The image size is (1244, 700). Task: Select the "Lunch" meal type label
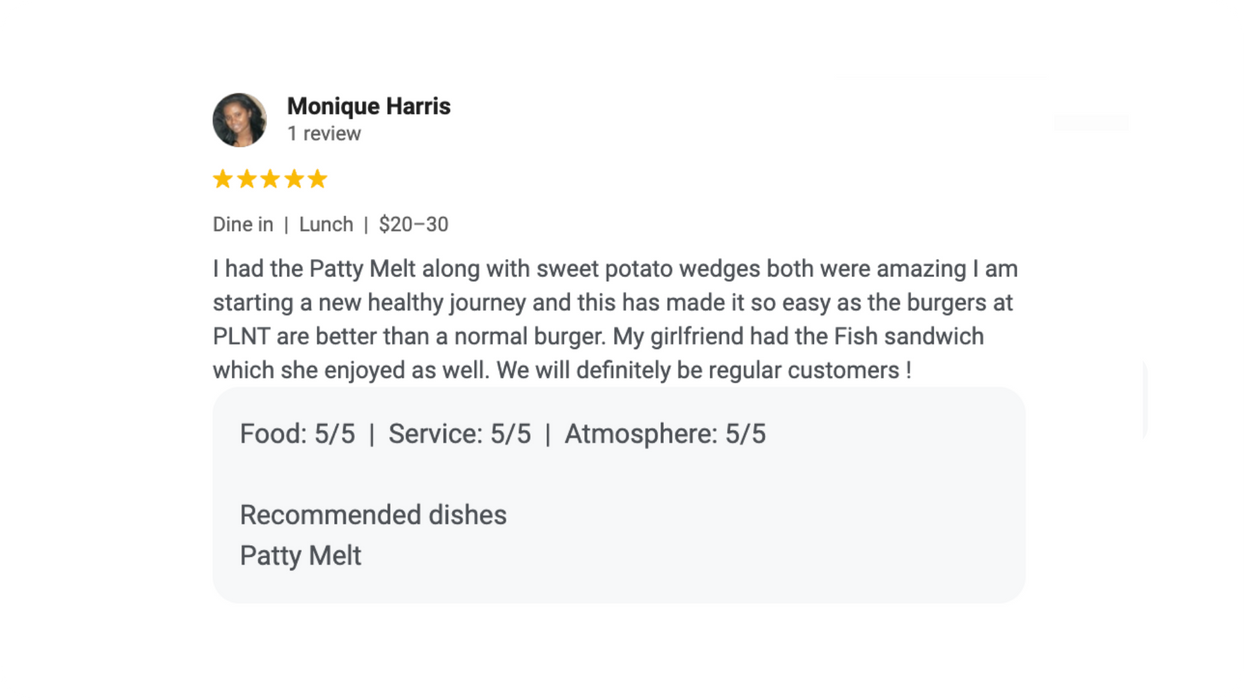(326, 224)
